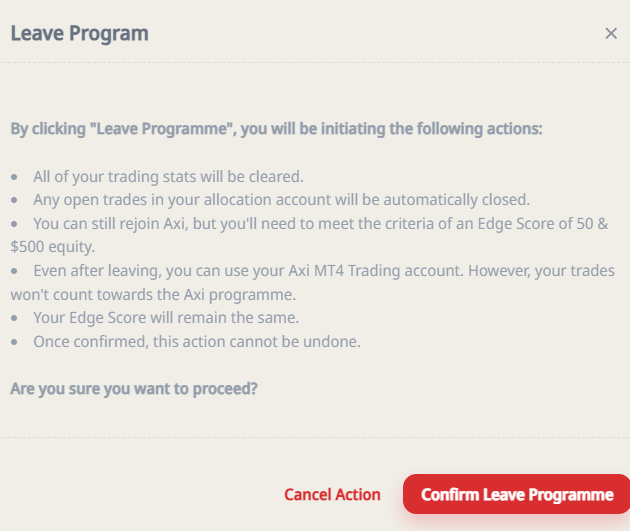Click the Cancel Action link
The height and width of the screenshot is (531, 630).
[x=332, y=494]
